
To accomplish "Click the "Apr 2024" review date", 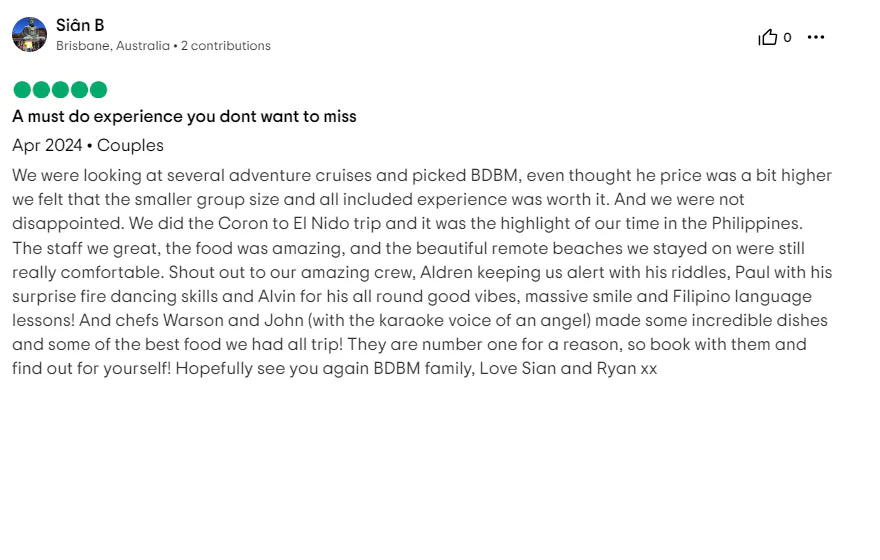I will point(47,146).
